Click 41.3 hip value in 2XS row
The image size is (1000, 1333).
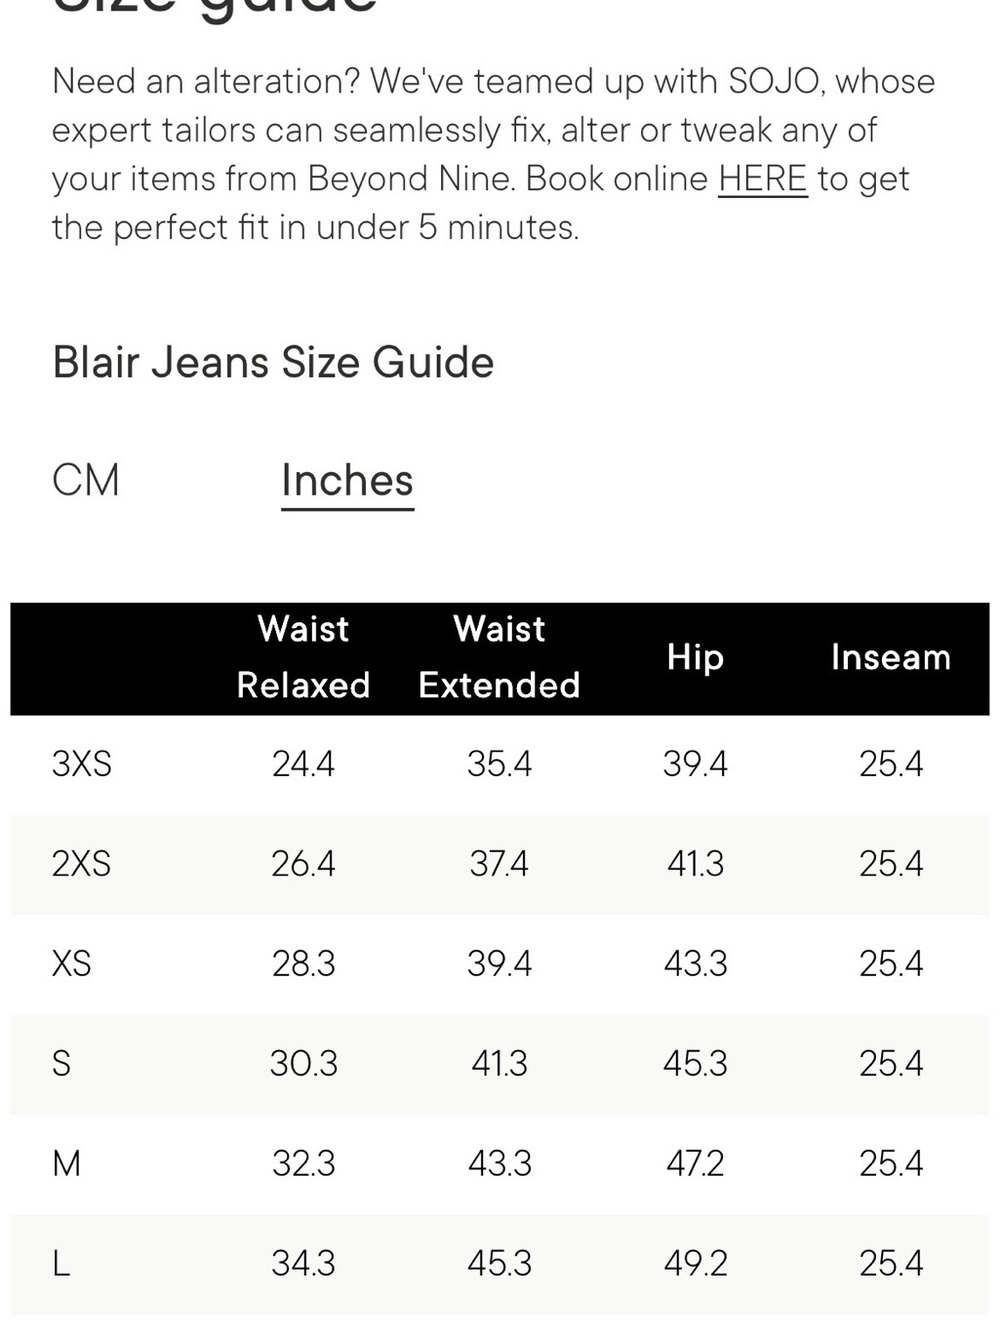(x=695, y=864)
